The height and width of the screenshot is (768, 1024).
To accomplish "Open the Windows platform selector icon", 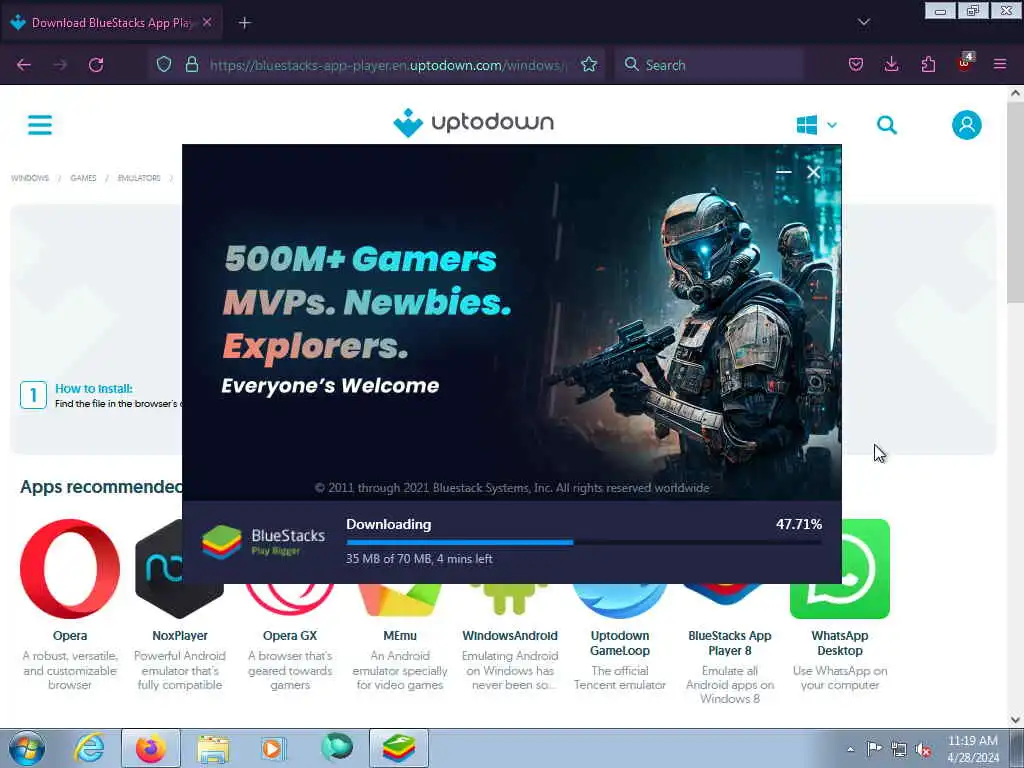I will click(807, 125).
